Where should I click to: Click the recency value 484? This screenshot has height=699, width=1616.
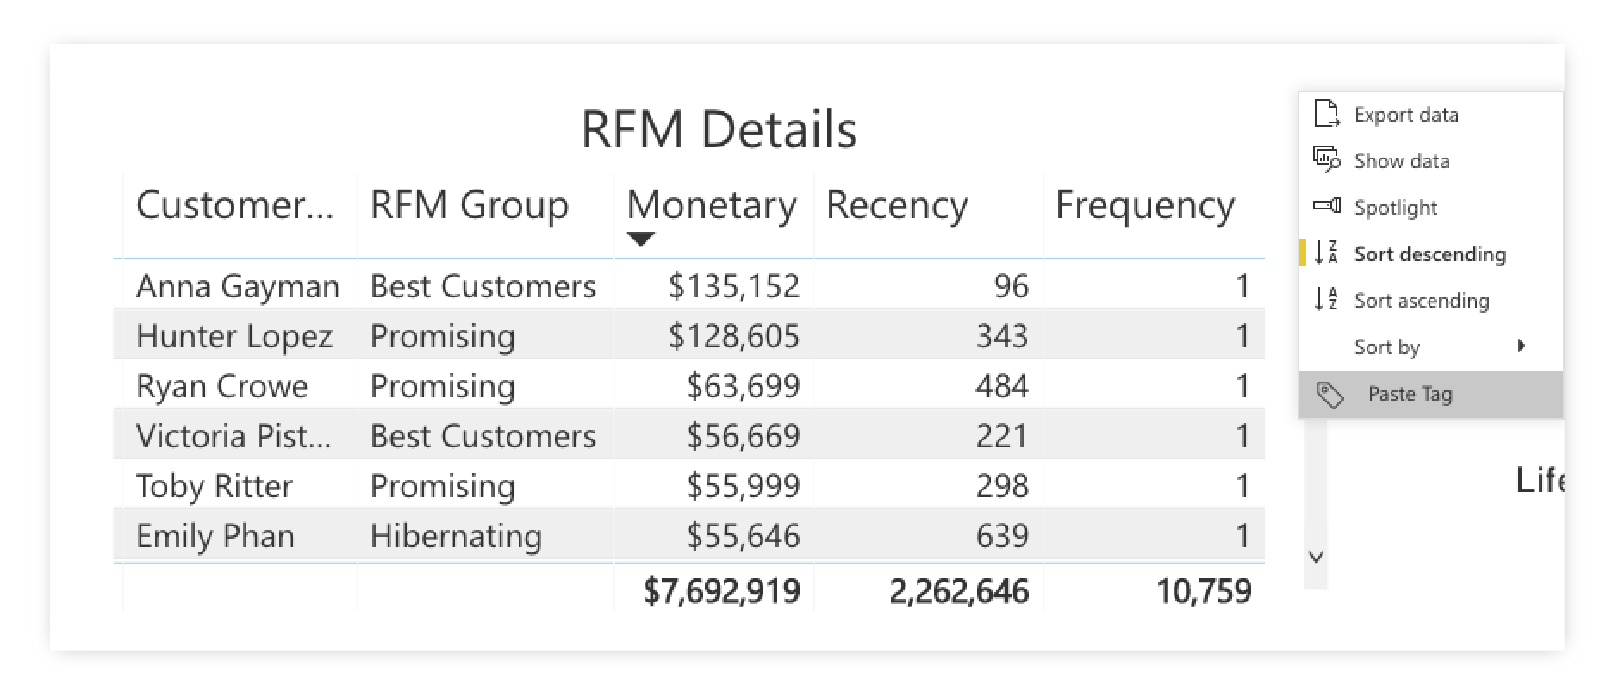[1002, 386]
